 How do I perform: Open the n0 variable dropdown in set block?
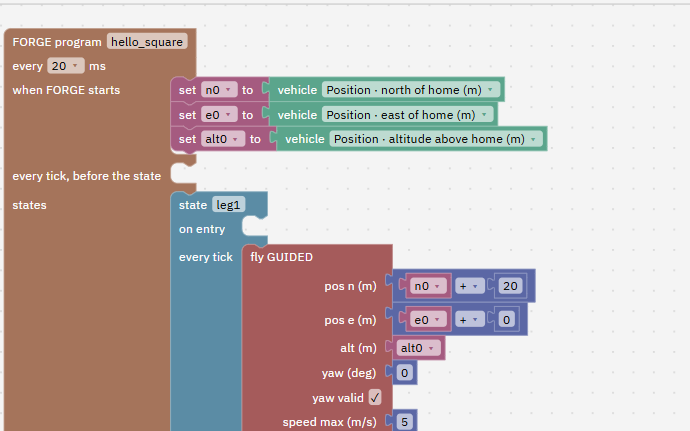219,90
